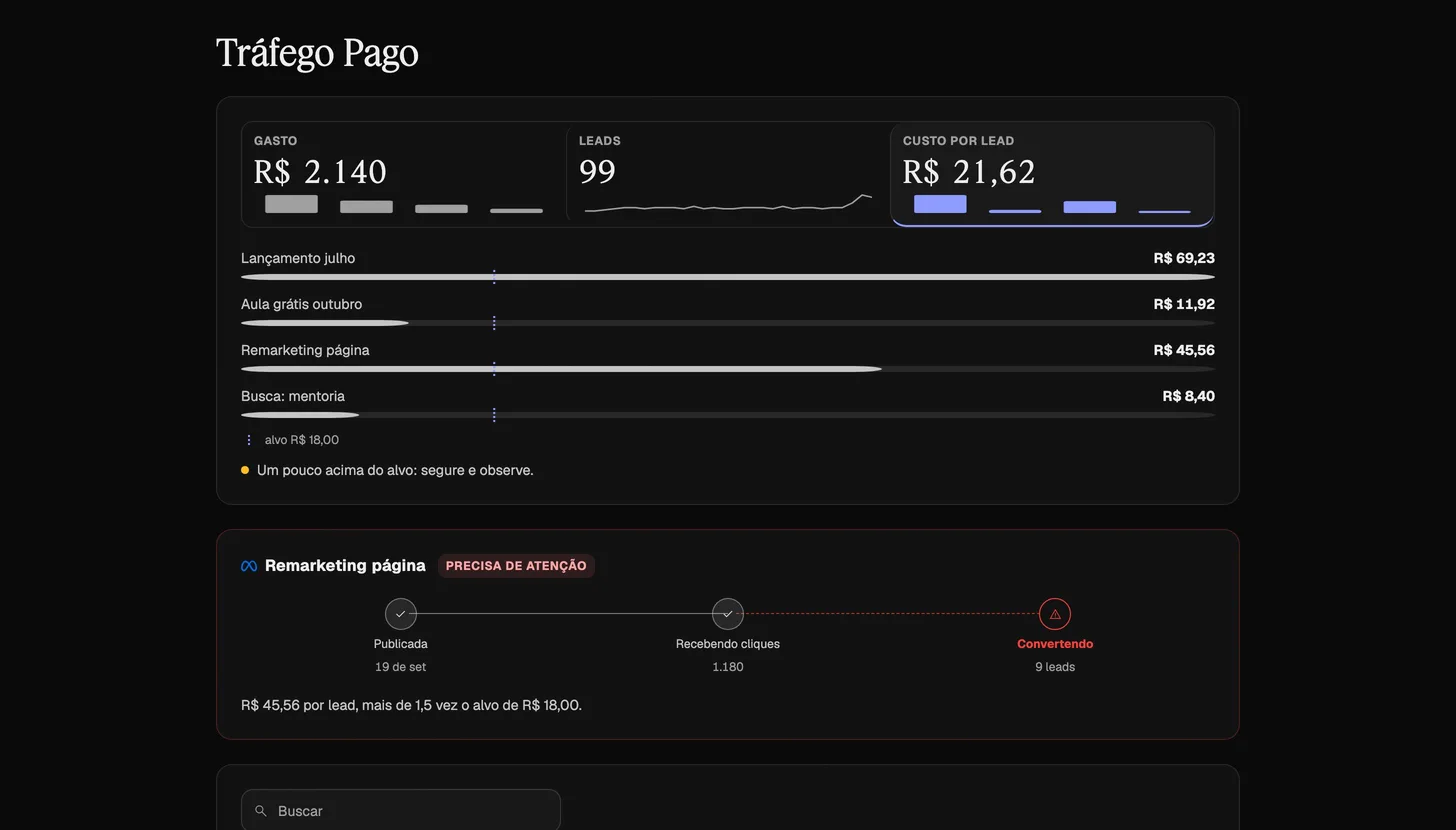The height and width of the screenshot is (830, 1456).
Task: Select the Lançamento julho campaign label
Action: [298, 258]
